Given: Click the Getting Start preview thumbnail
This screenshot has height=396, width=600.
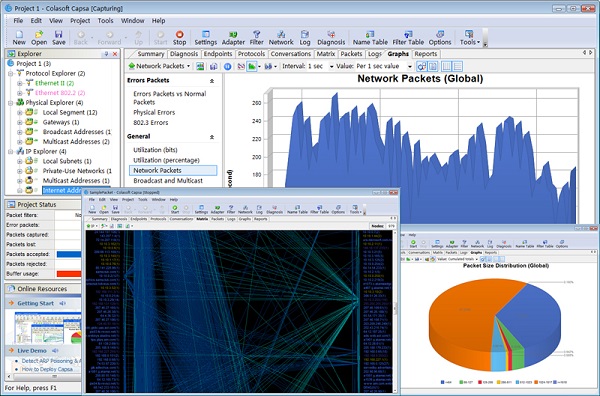Looking at the screenshot, I should [x=48, y=328].
